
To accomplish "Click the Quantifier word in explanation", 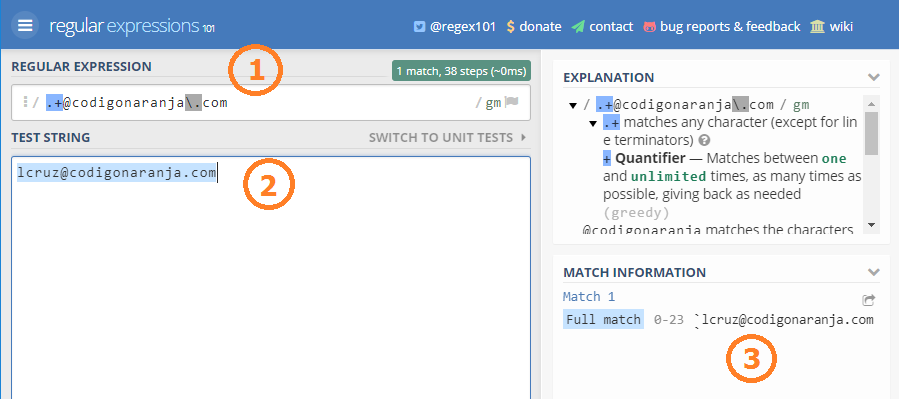I will 650,158.
